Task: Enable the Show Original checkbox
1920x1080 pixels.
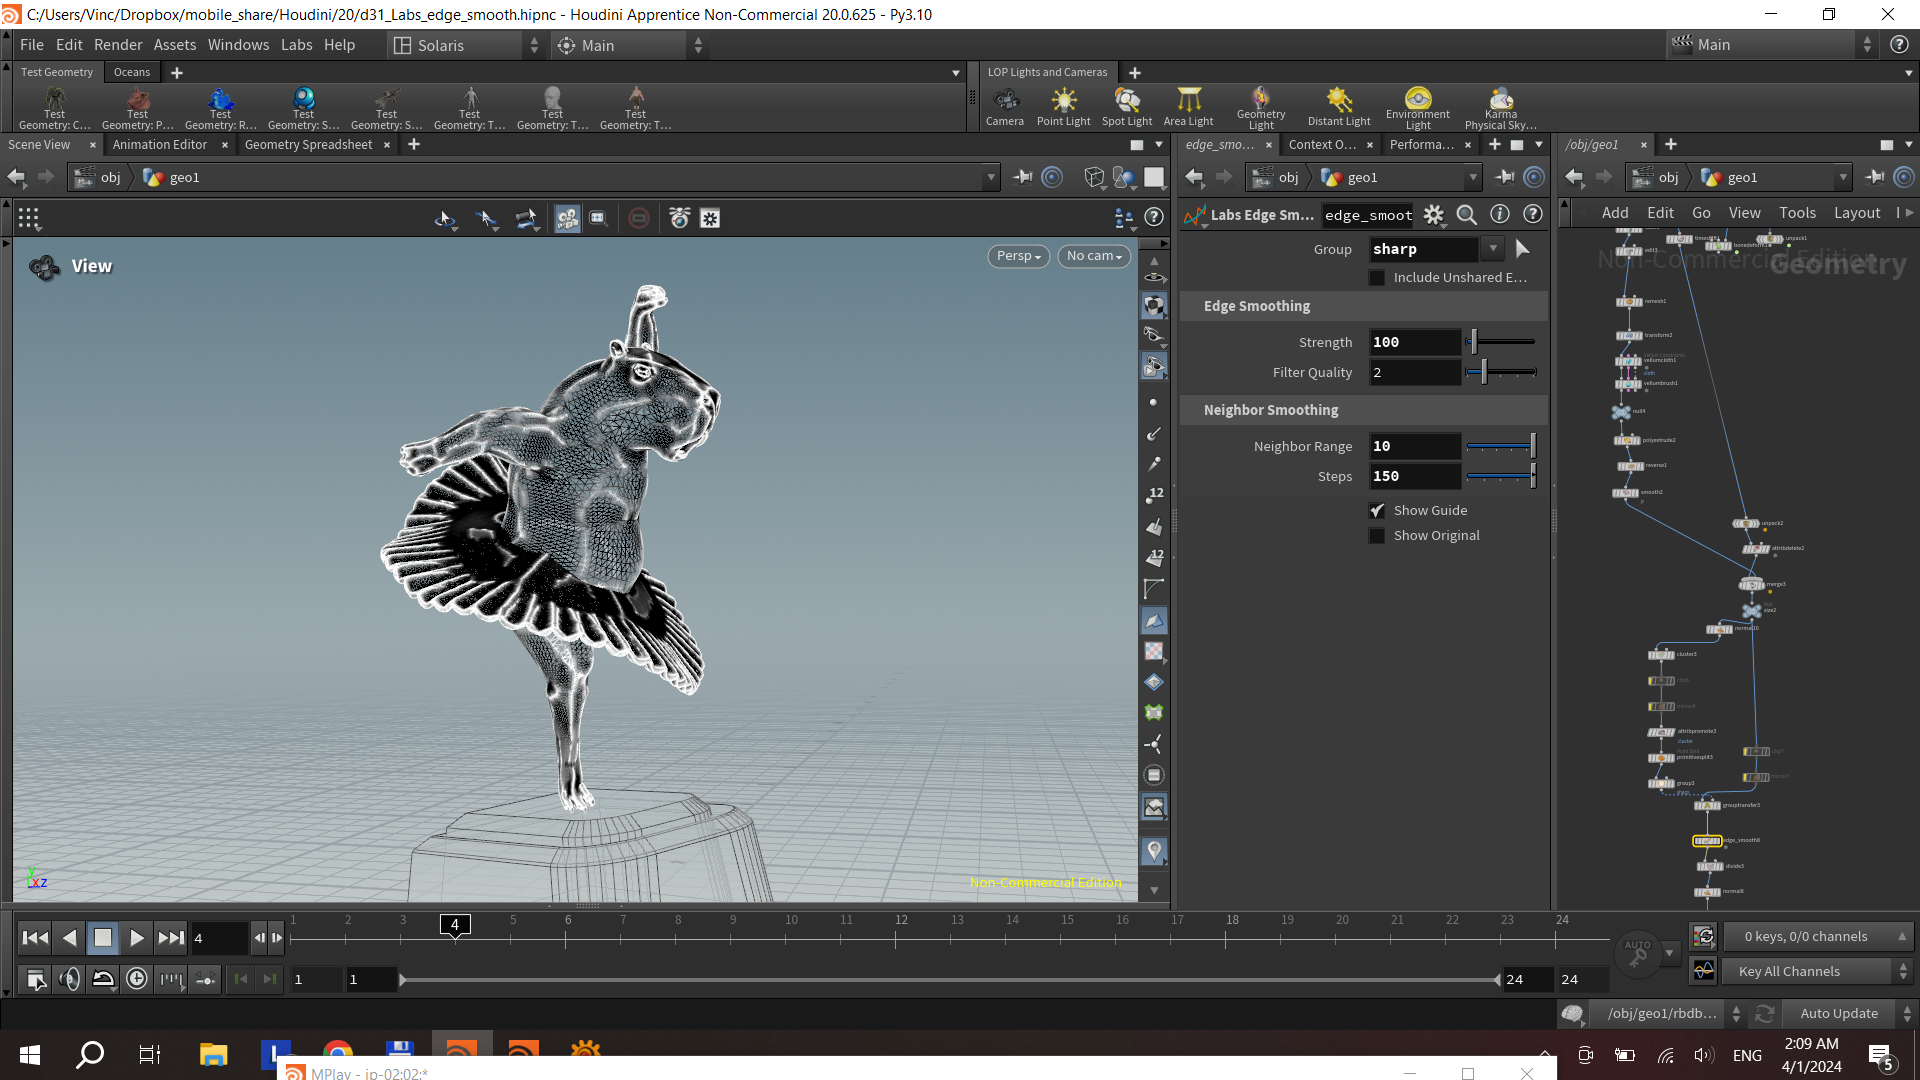Action: tap(1377, 536)
